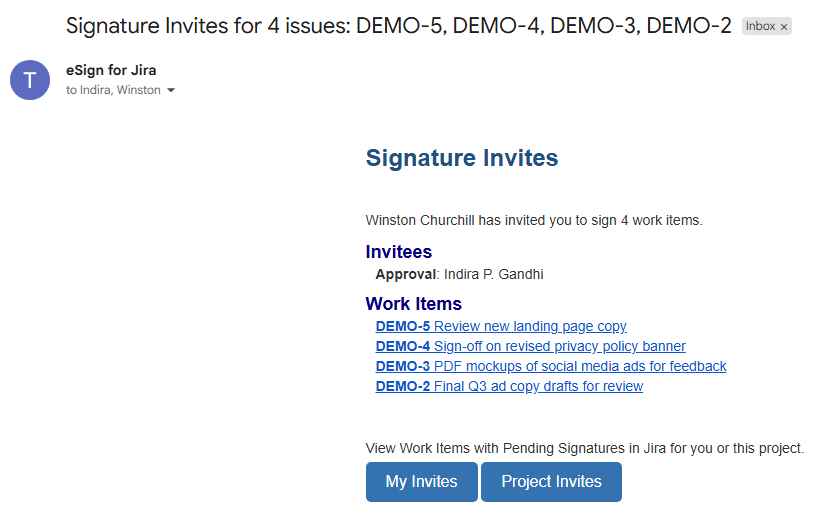Click the invitee name Indira P. Gandhi
This screenshot has height=516, width=840.
pos(493,274)
